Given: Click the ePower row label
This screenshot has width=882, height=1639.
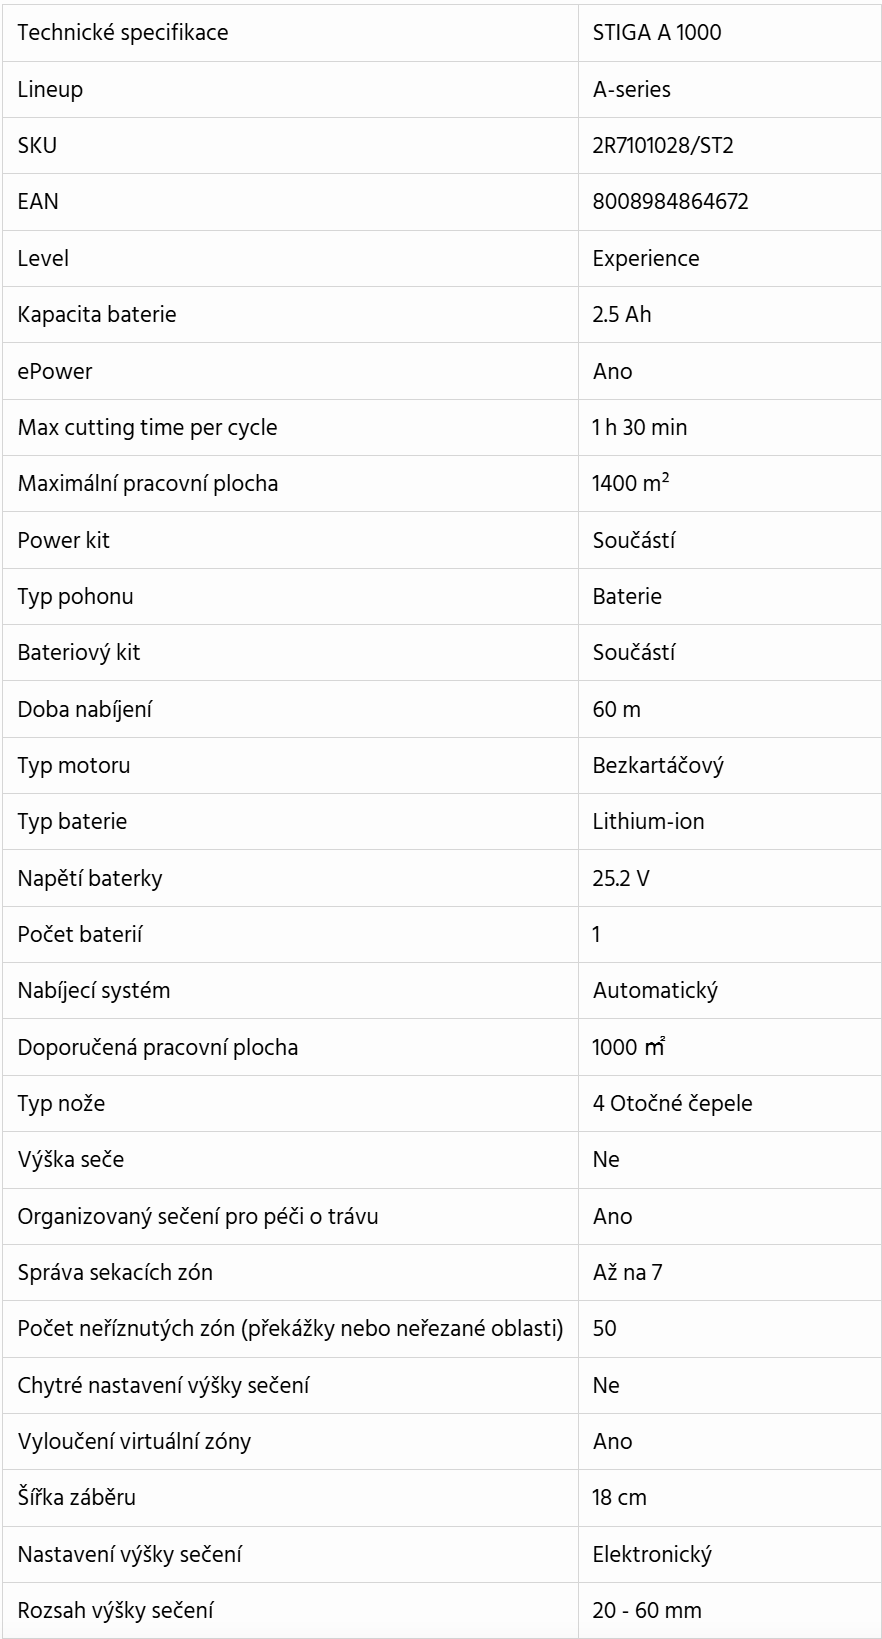Looking at the screenshot, I should click(x=55, y=371).
